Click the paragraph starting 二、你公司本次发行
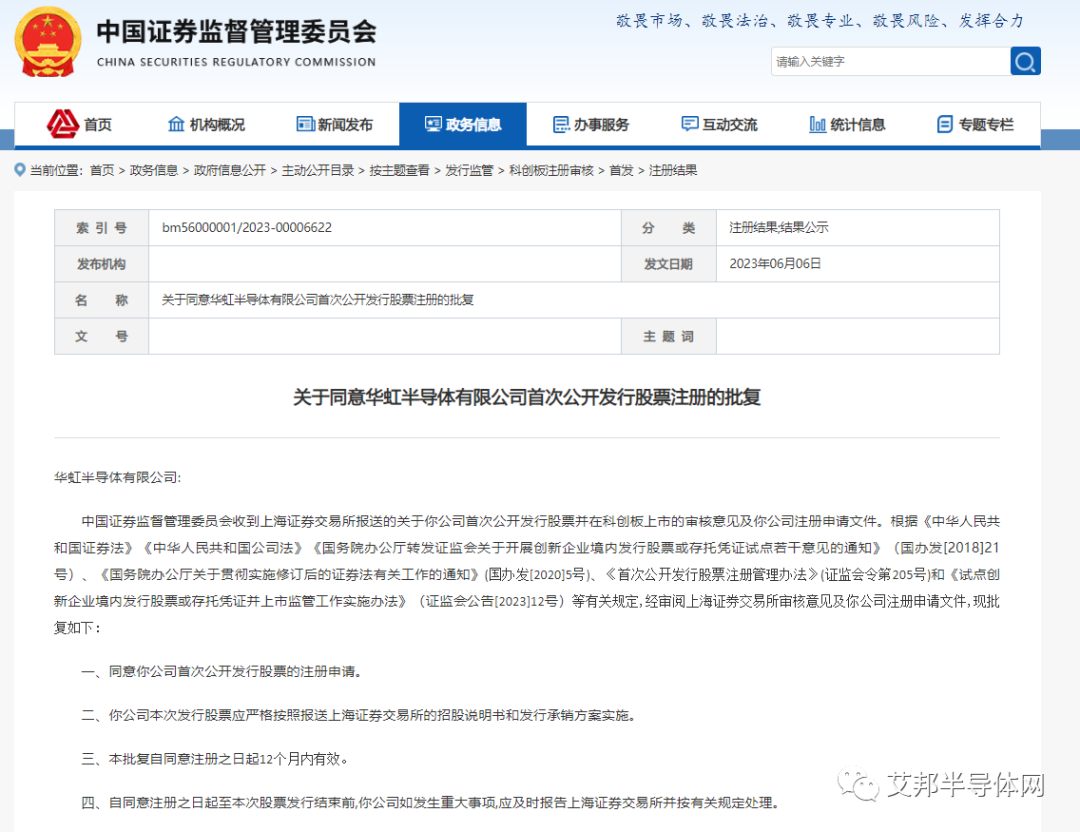Image resolution: width=1080 pixels, height=832 pixels. [x=358, y=716]
